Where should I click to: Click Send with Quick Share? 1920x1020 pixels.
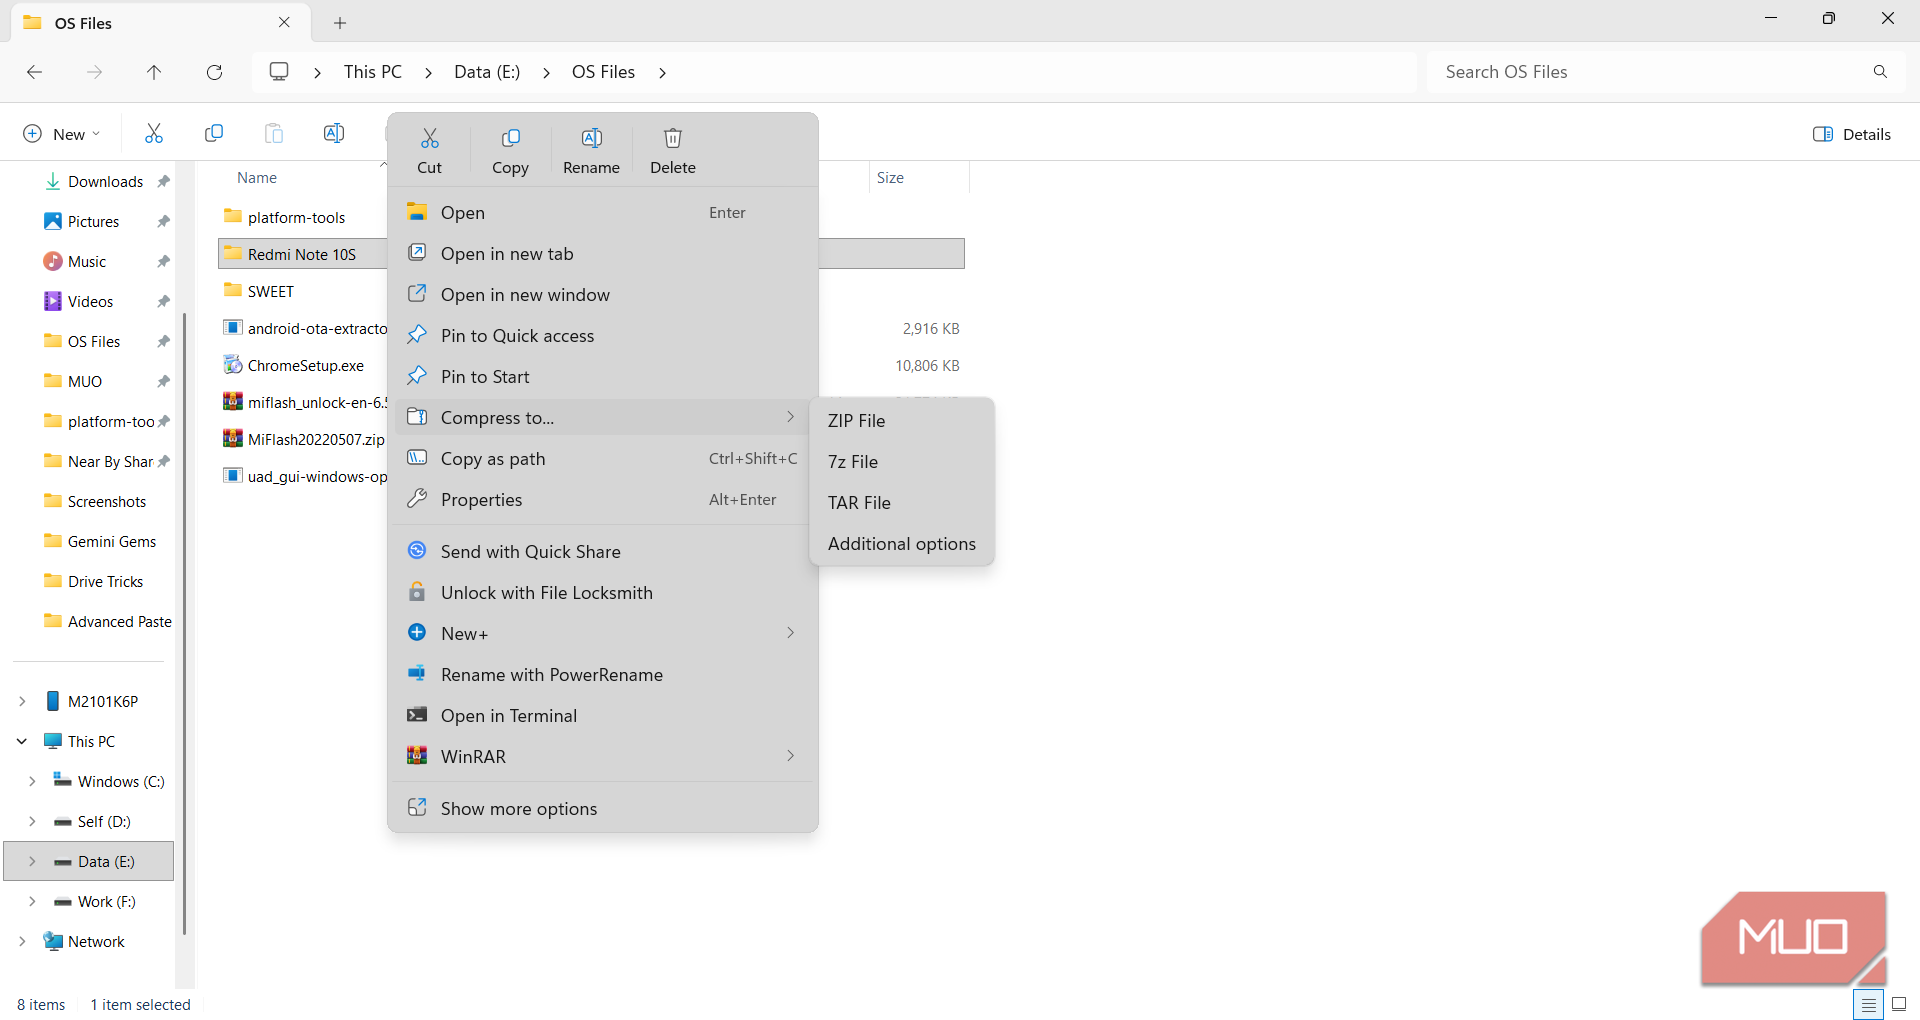[x=602, y=552]
